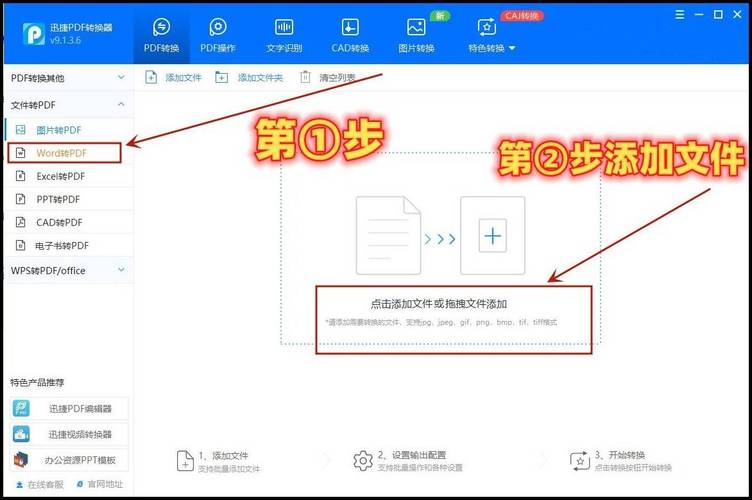Click the 3、开始转换 step text

pos(620,454)
